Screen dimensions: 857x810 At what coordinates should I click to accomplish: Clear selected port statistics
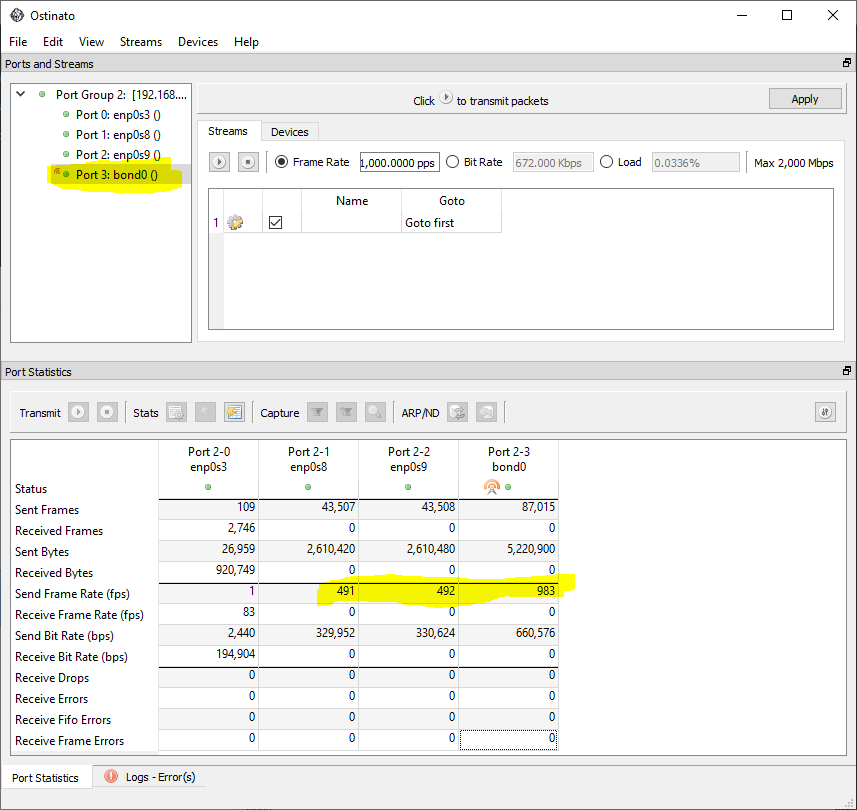(x=176, y=412)
